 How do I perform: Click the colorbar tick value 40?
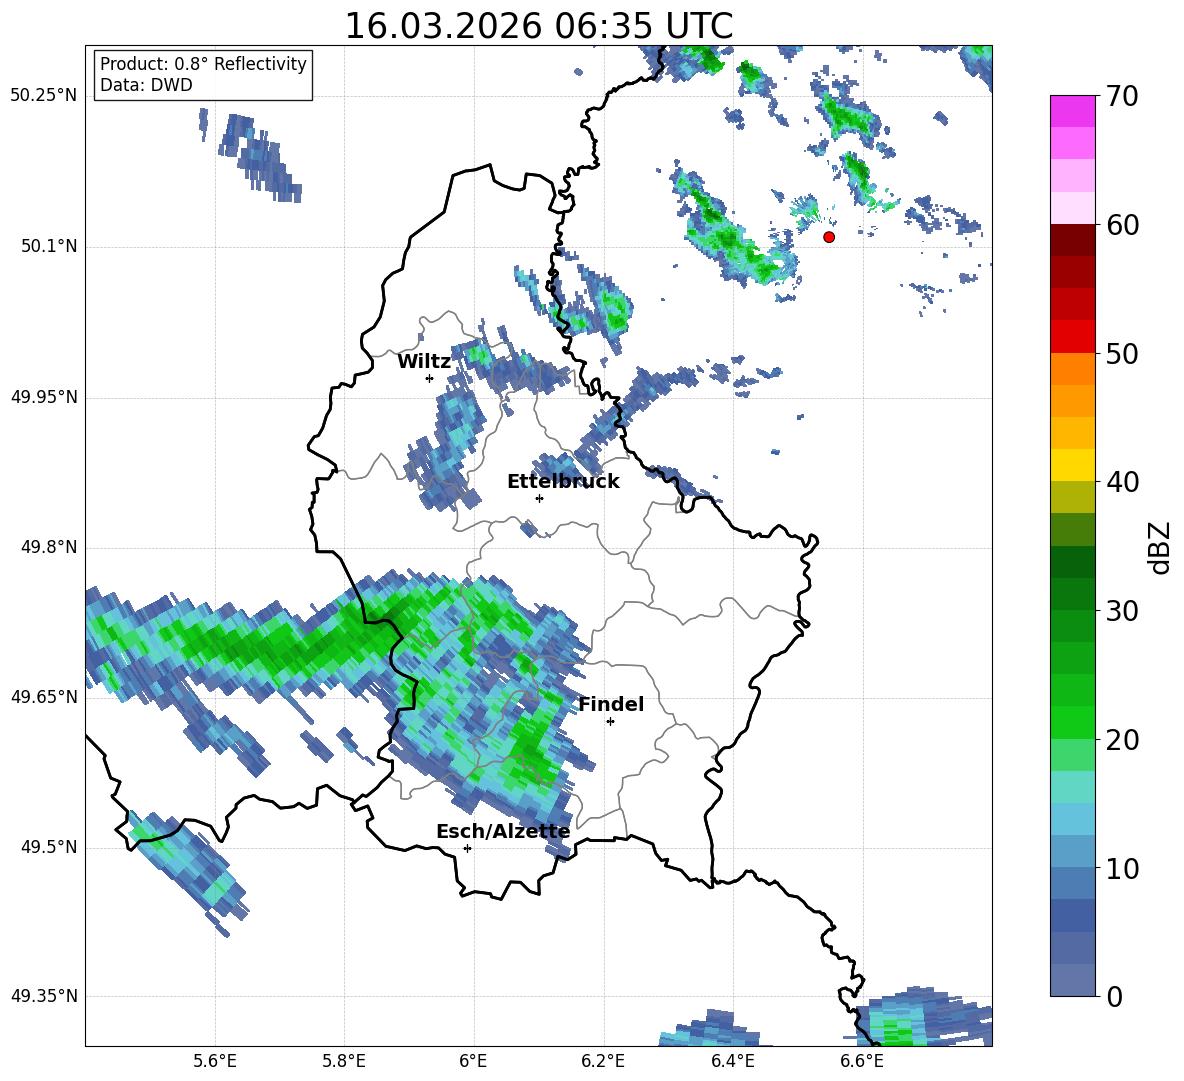pyautogui.click(x=1122, y=482)
